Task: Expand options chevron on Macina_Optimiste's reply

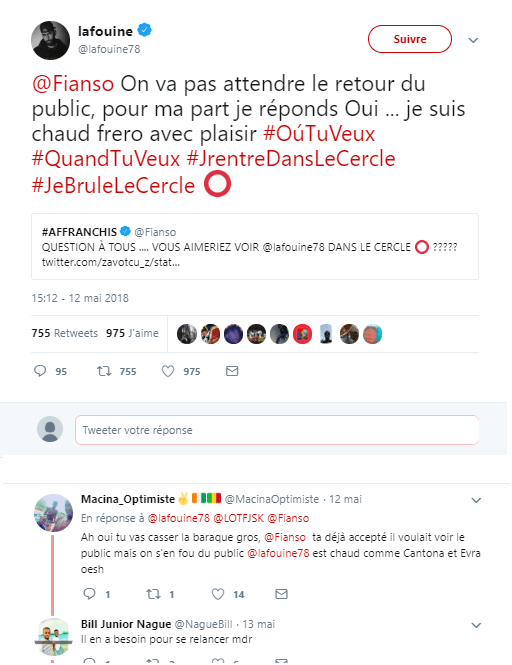Action: pyautogui.click(x=476, y=500)
